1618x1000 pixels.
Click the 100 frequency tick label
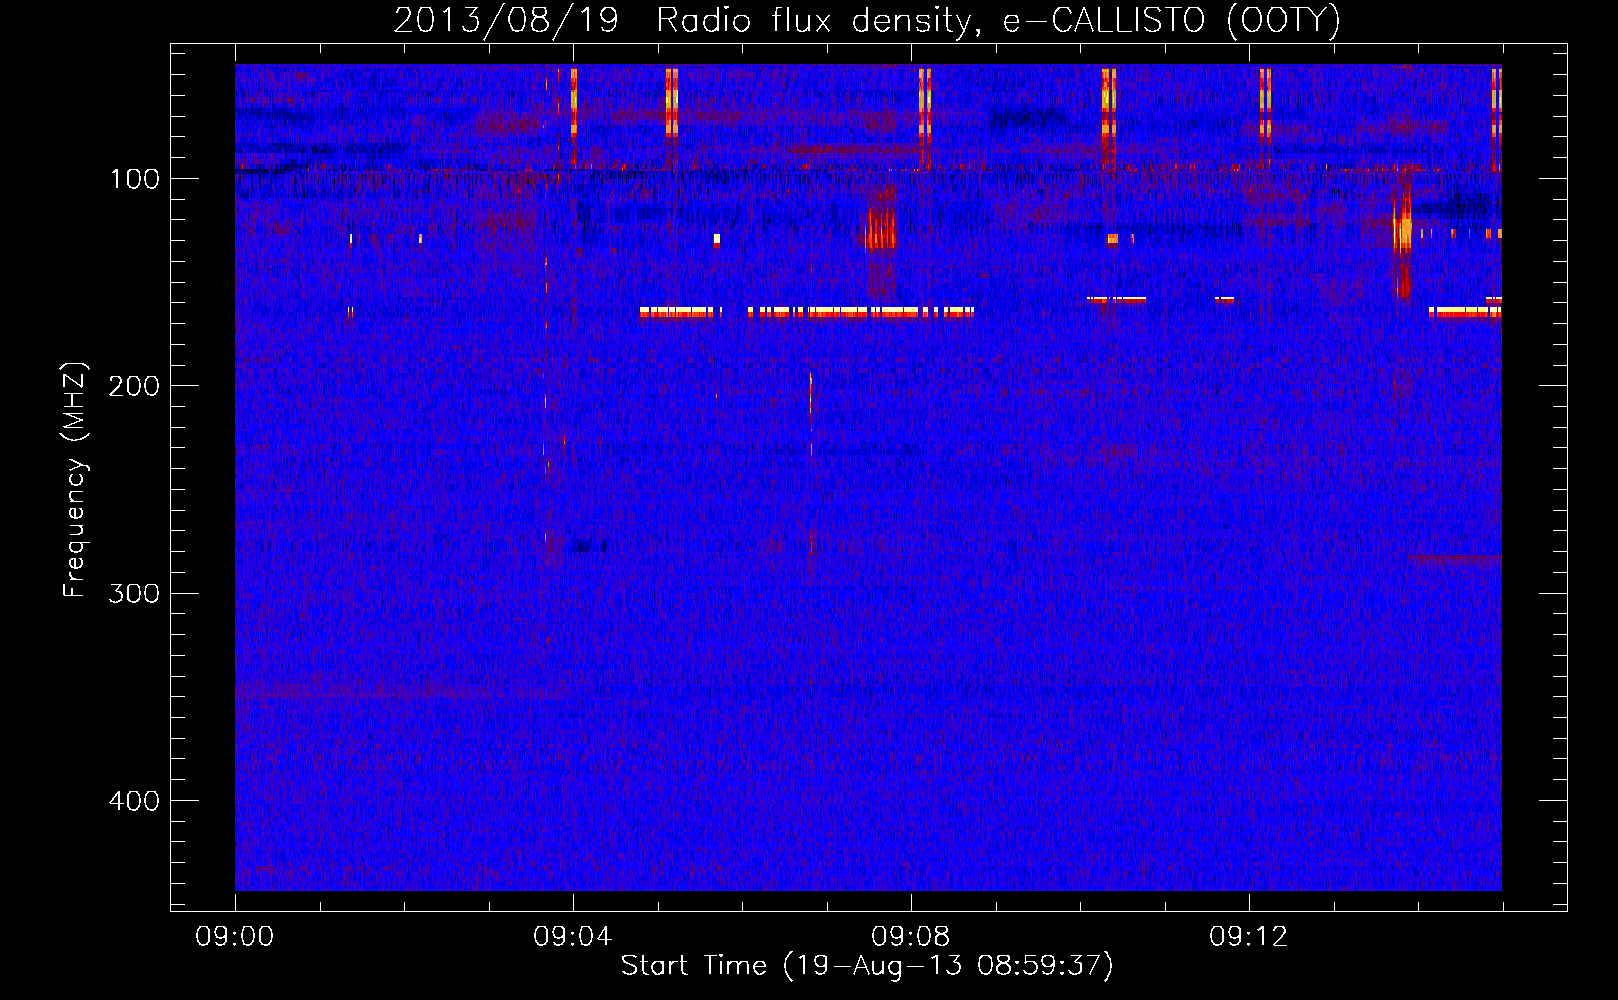click(x=134, y=179)
